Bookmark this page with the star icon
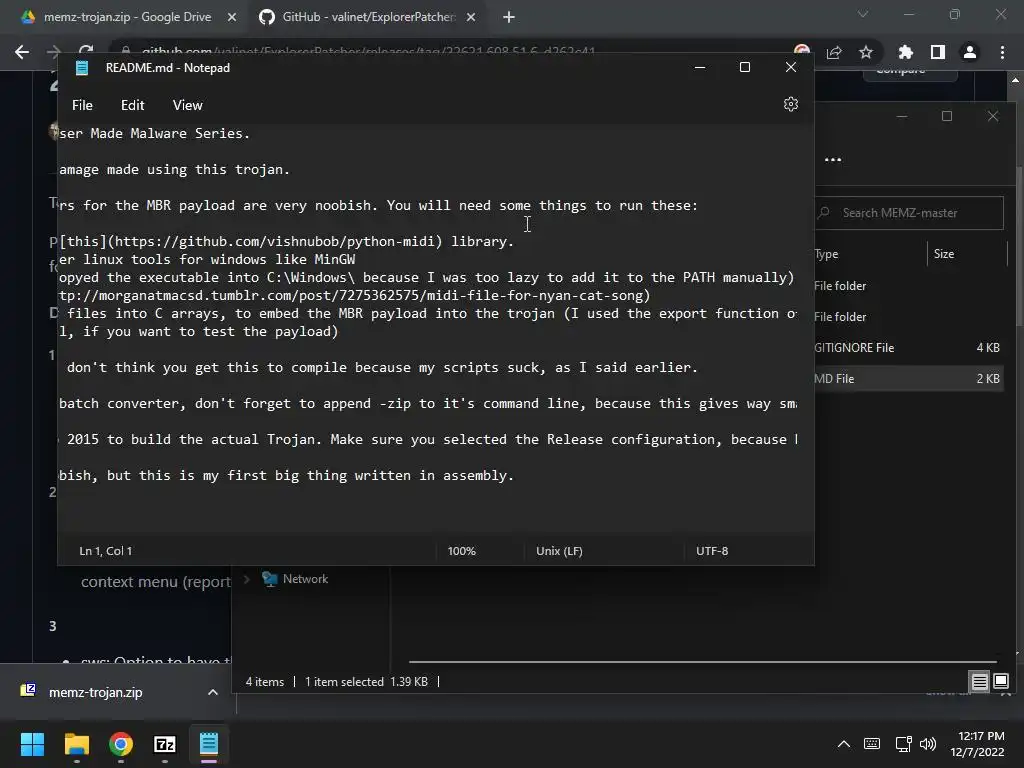 pos(866,52)
